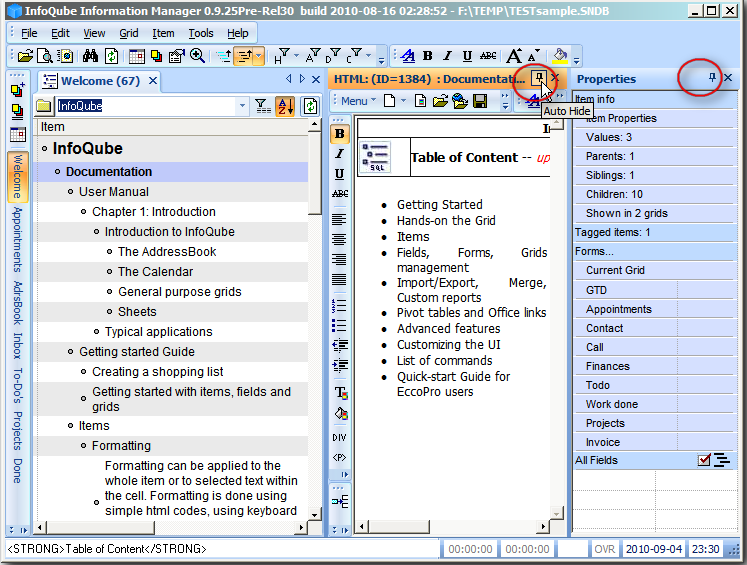Image resolution: width=747 pixels, height=565 pixels.
Task: Click the open folder icon in main toolbar
Action: pos(25,56)
